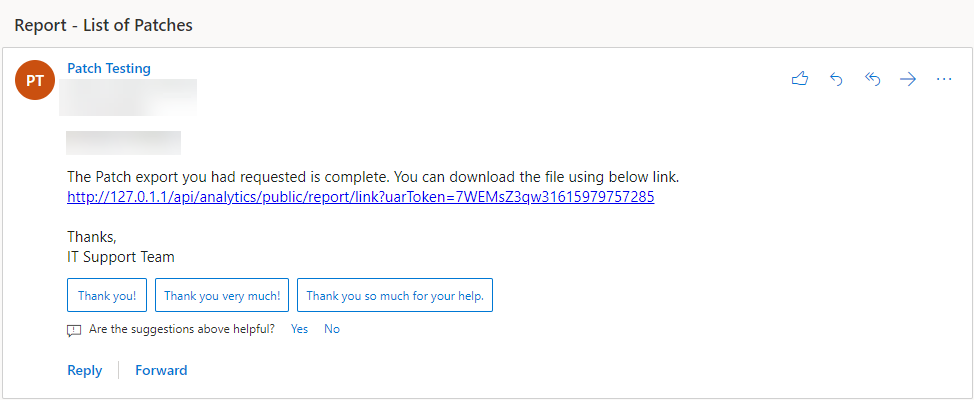This screenshot has width=974, height=400.
Task: Click the Reply all double-arrow icon
Action: pos(873,80)
